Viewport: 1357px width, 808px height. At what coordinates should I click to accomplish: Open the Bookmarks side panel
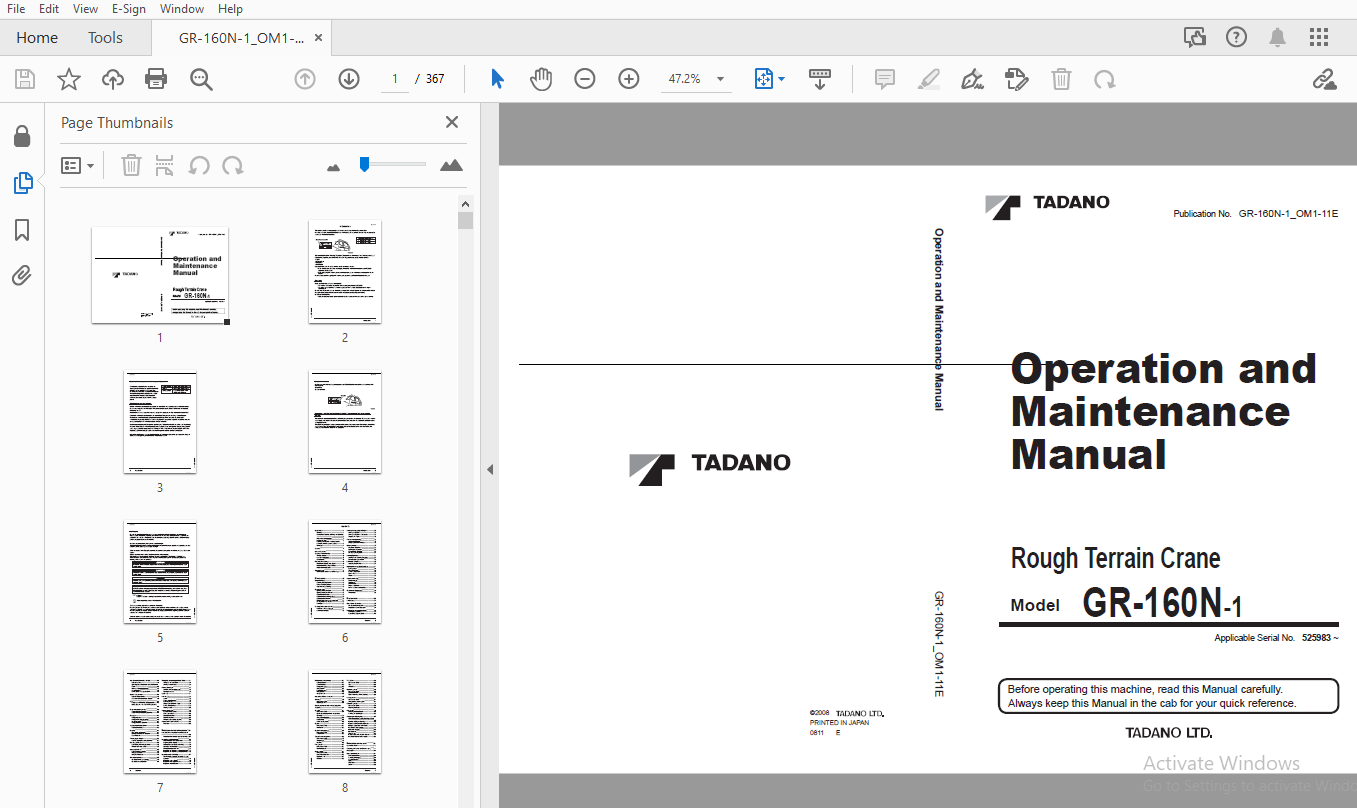[22, 231]
